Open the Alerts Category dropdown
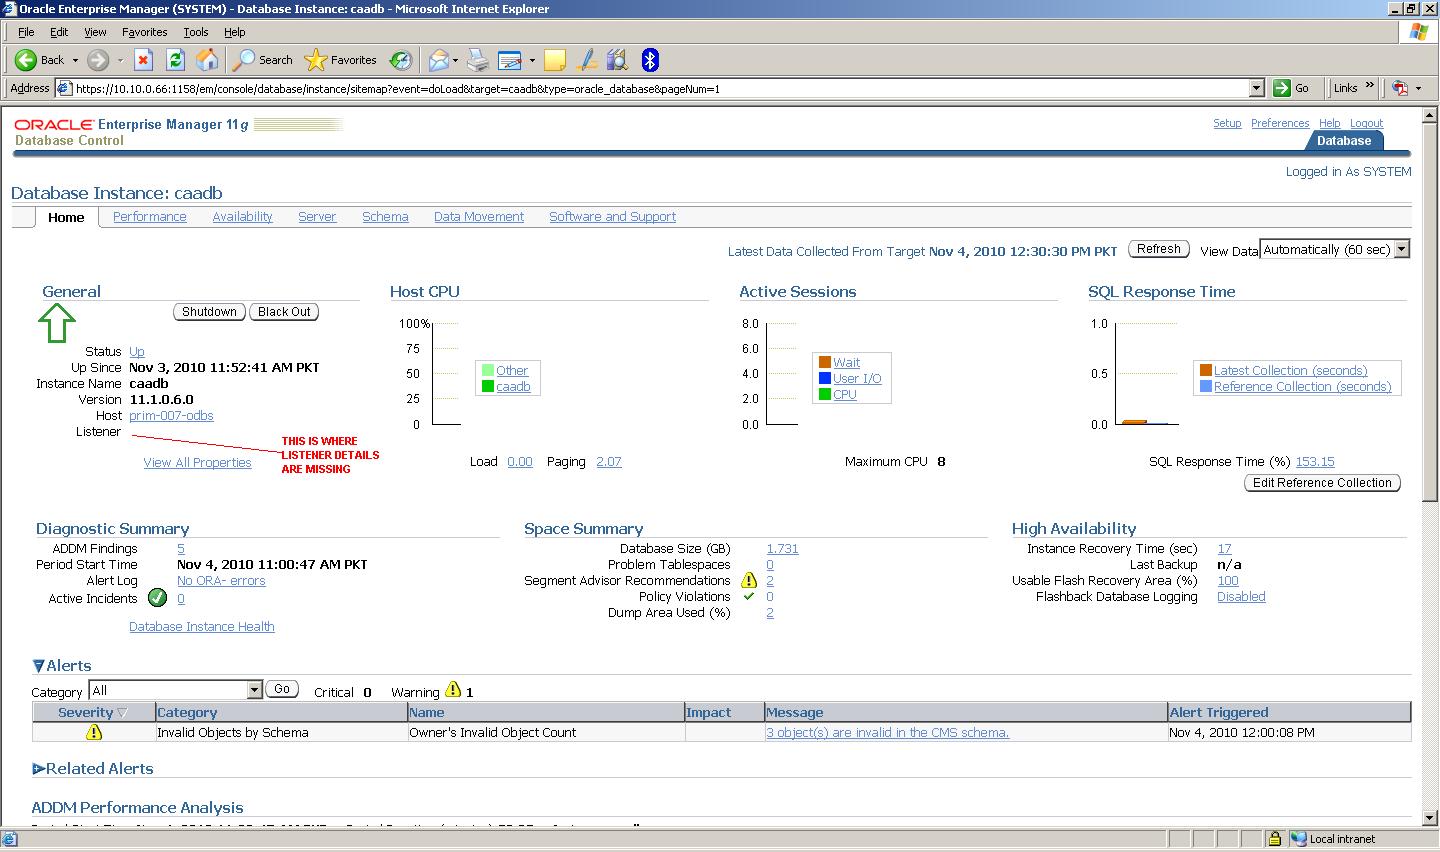This screenshot has width=1440, height=852. pos(254,690)
